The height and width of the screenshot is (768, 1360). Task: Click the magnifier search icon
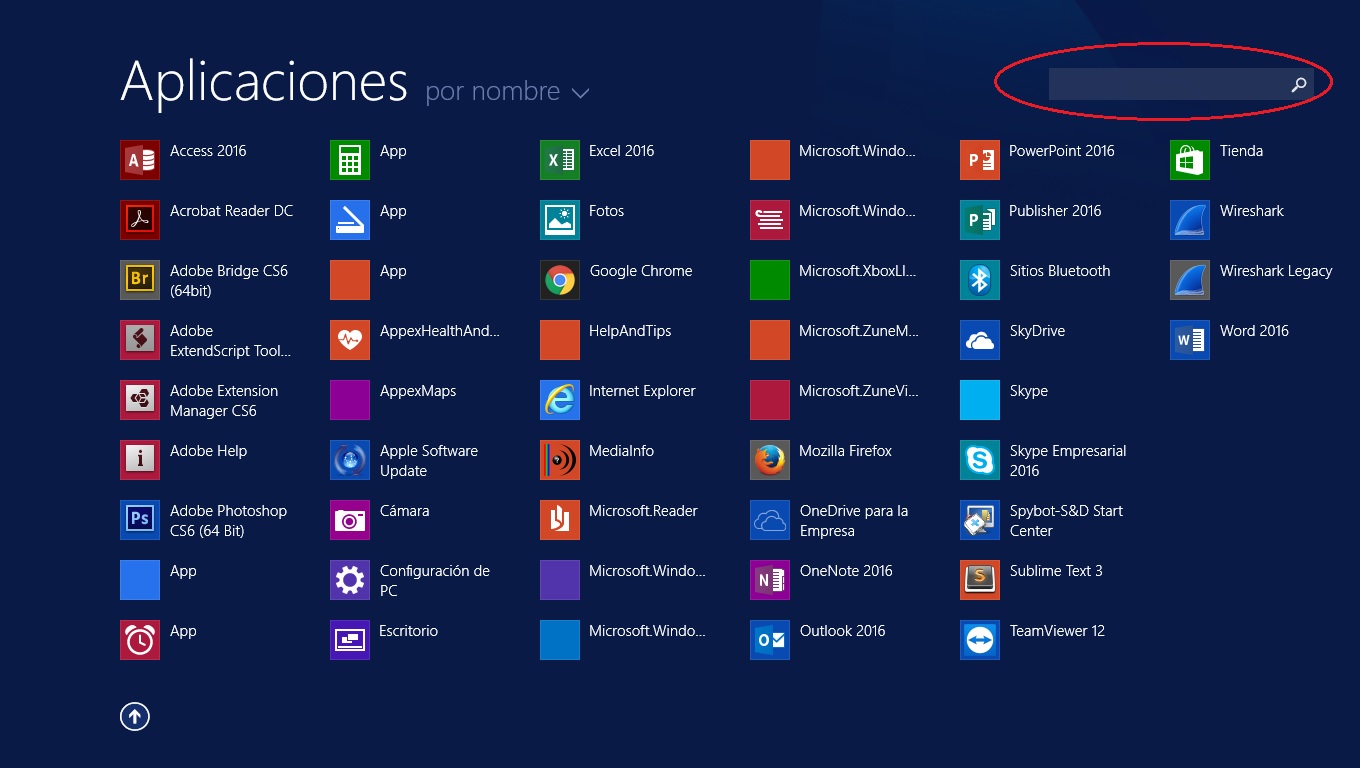click(x=1299, y=85)
